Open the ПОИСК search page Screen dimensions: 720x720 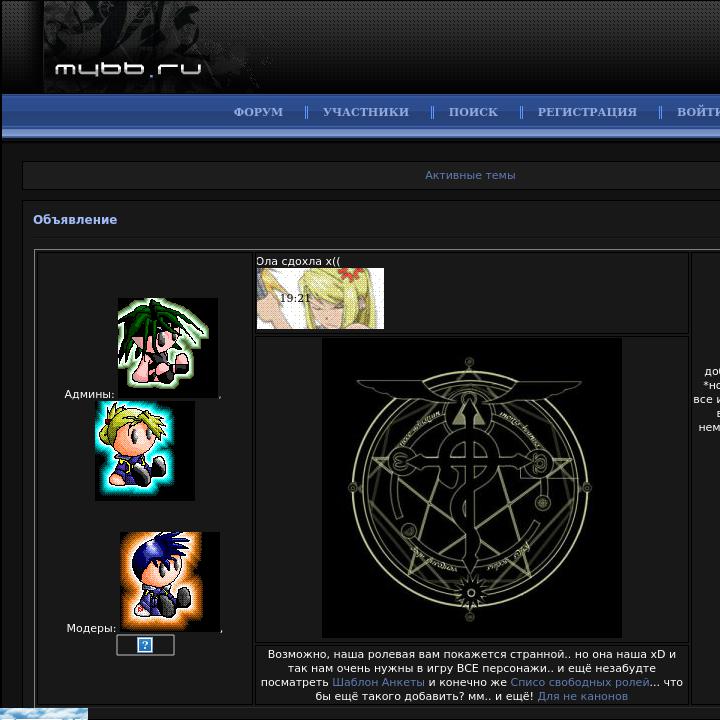(x=473, y=112)
